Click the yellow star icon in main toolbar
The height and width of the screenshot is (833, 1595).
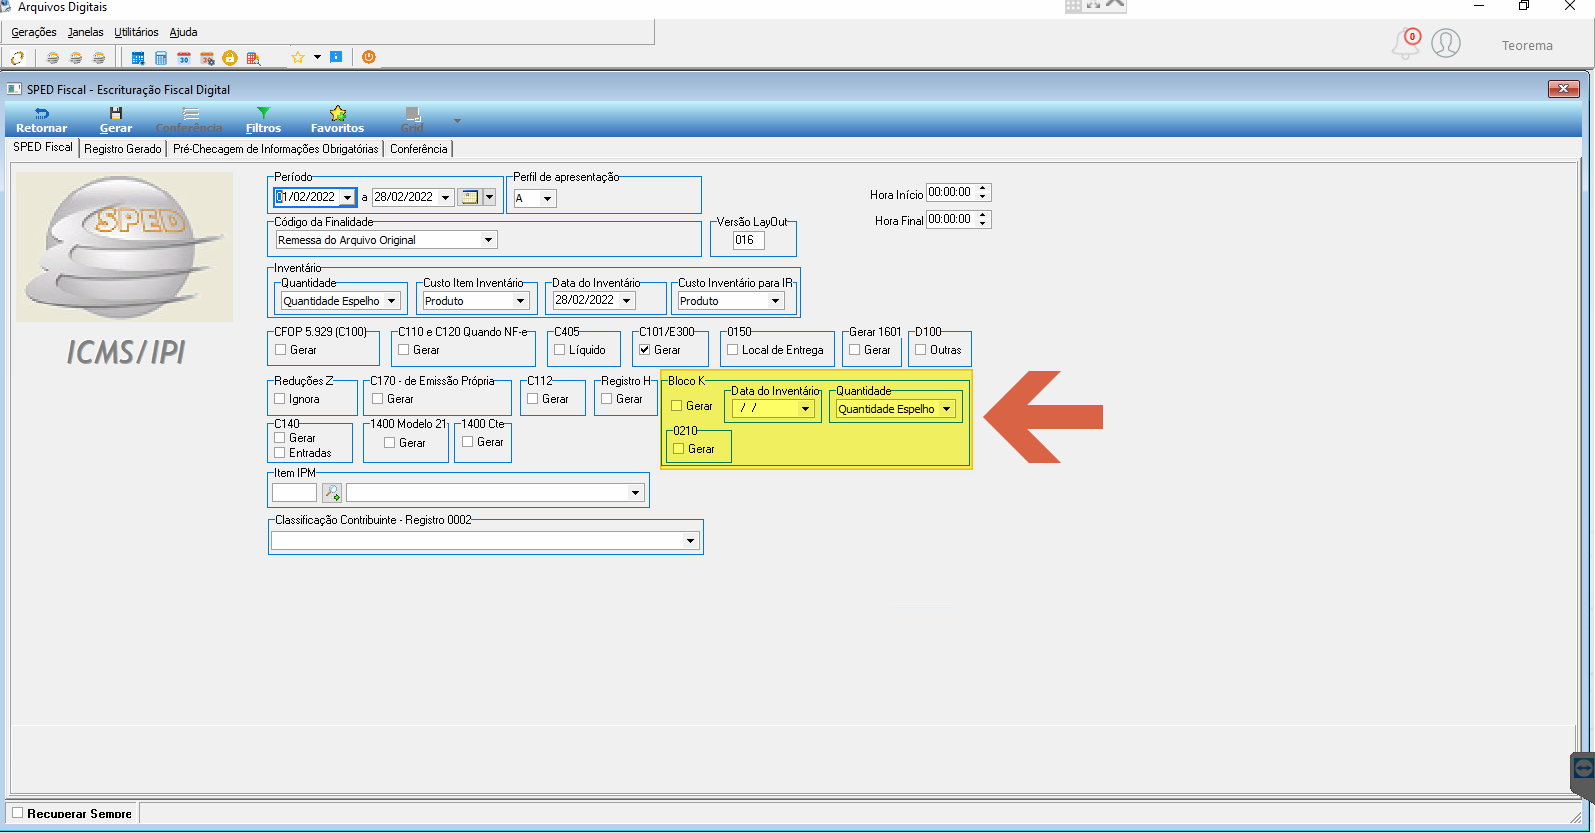(x=297, y=58)
